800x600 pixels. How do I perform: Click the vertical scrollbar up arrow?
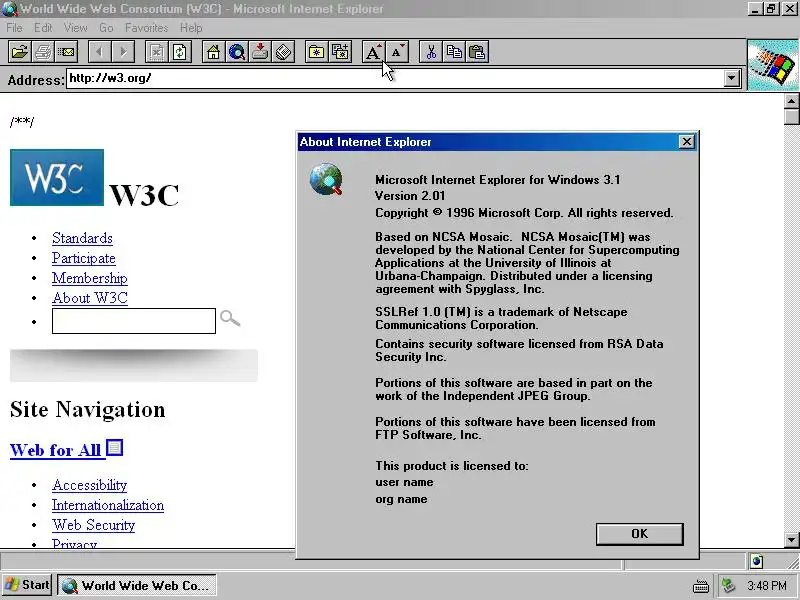coord(791,101)
